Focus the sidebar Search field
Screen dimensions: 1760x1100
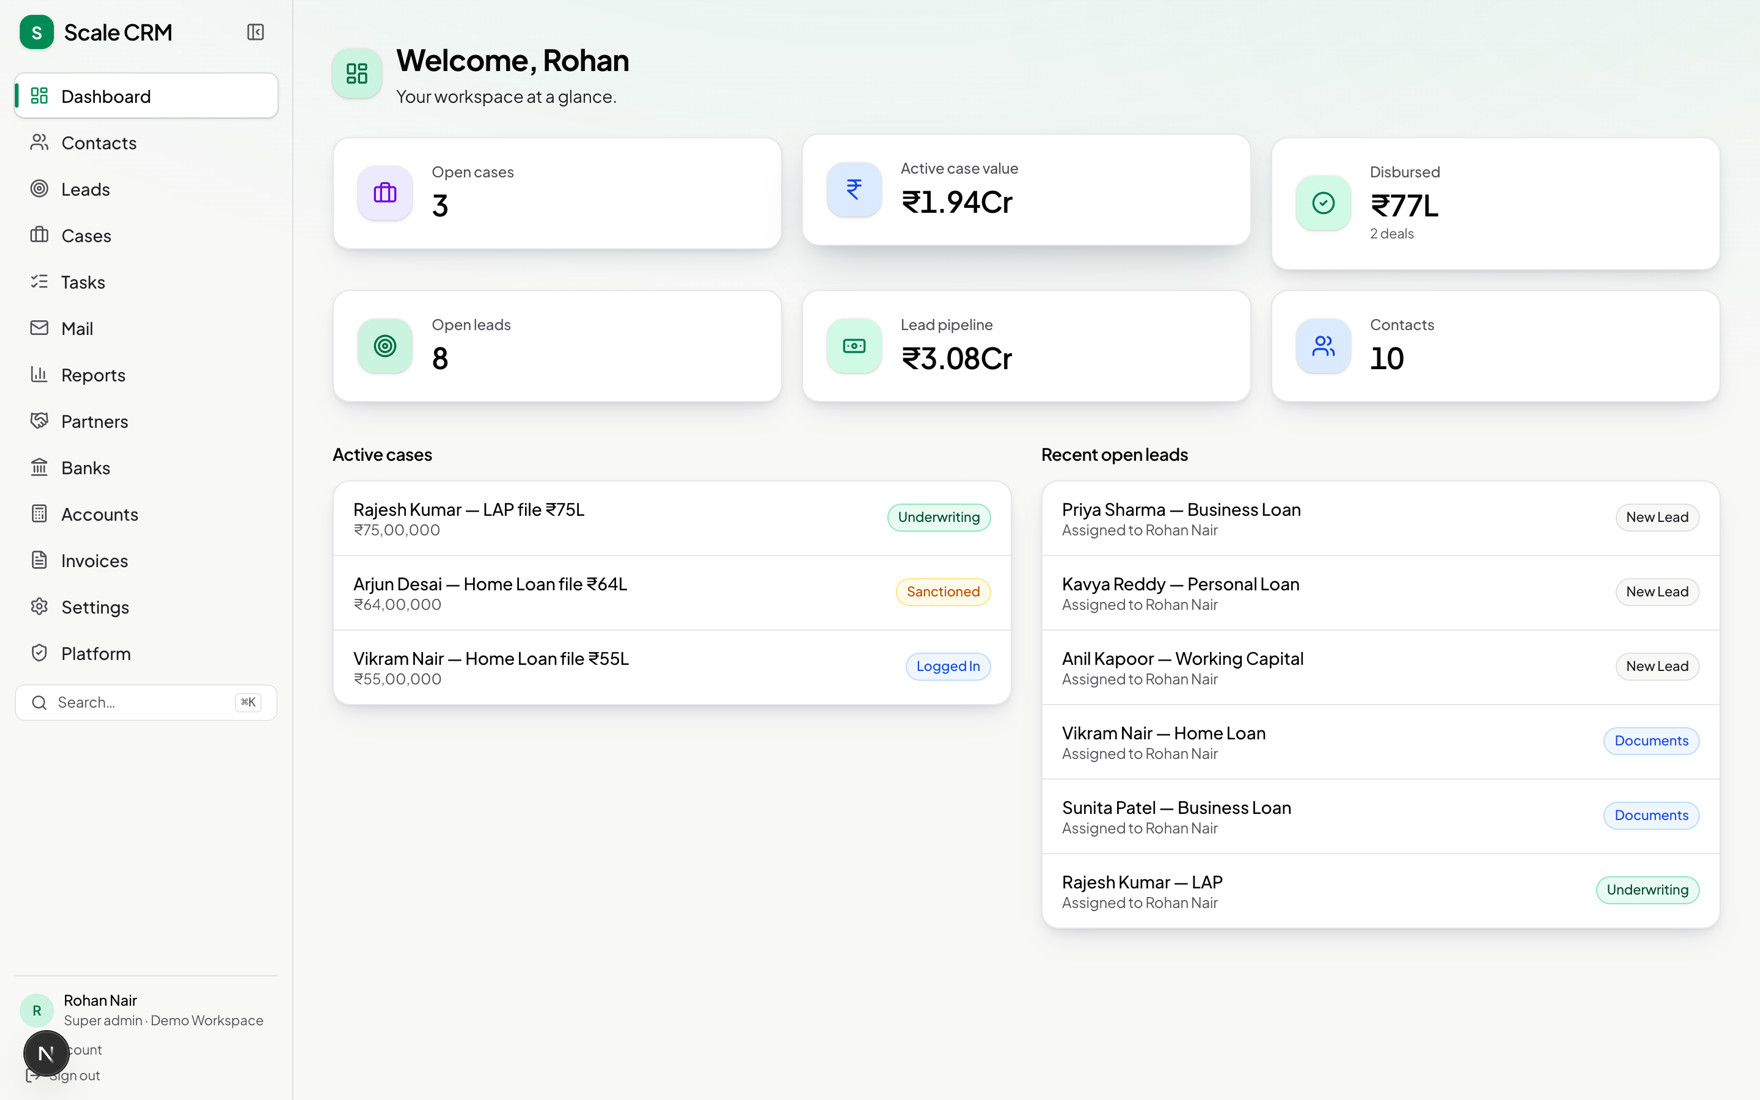click(146, 702)
